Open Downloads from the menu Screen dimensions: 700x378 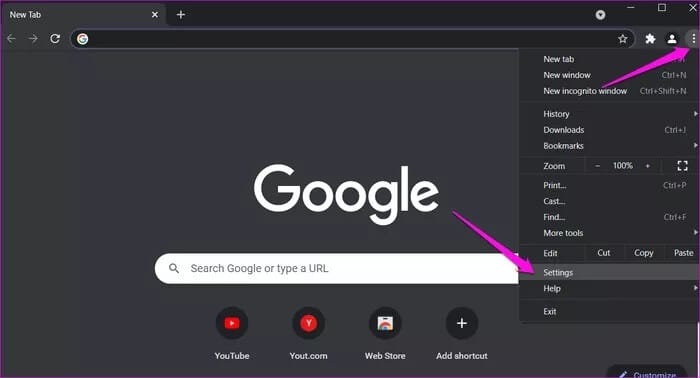(x=609, y=130)
